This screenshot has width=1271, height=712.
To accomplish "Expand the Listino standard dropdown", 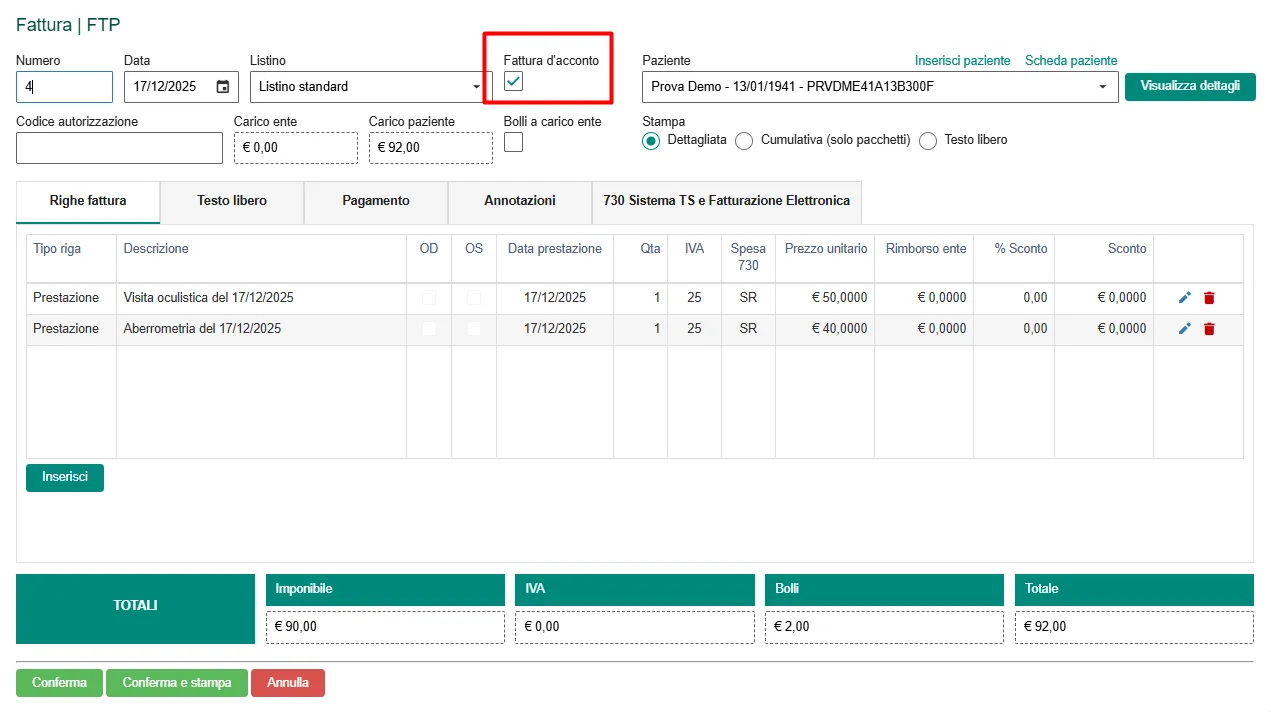I will click(476, 87).
